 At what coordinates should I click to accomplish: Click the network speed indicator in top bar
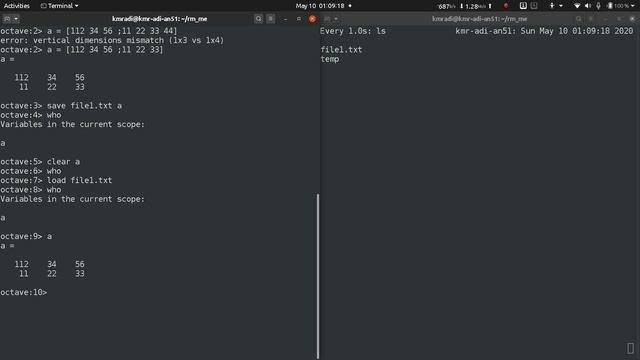pos(464,6)
